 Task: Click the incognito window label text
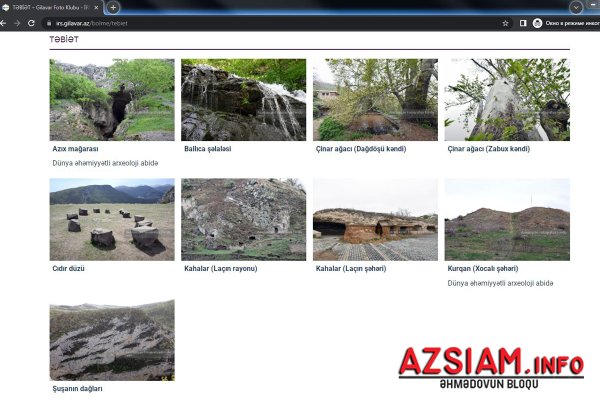click(572, 23)
